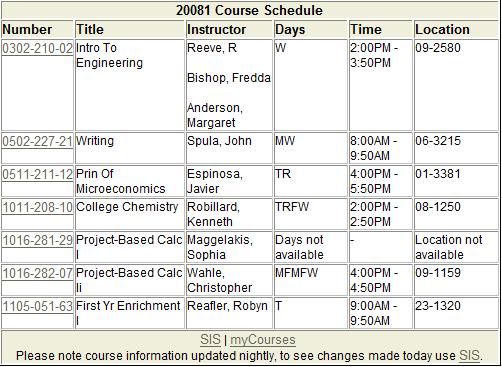Open the myCourses link
The width and height of the screenshot is (502, 367).
click(263, 340)
